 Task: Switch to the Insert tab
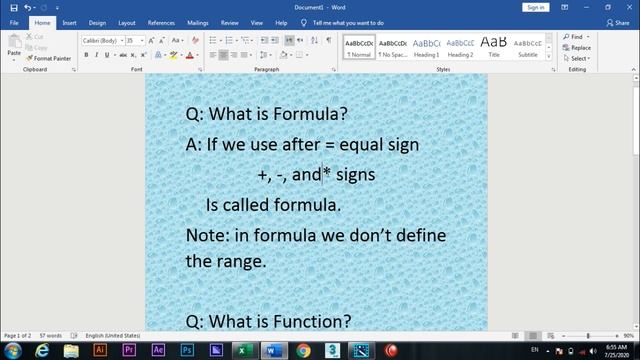(x=69, y=23)
